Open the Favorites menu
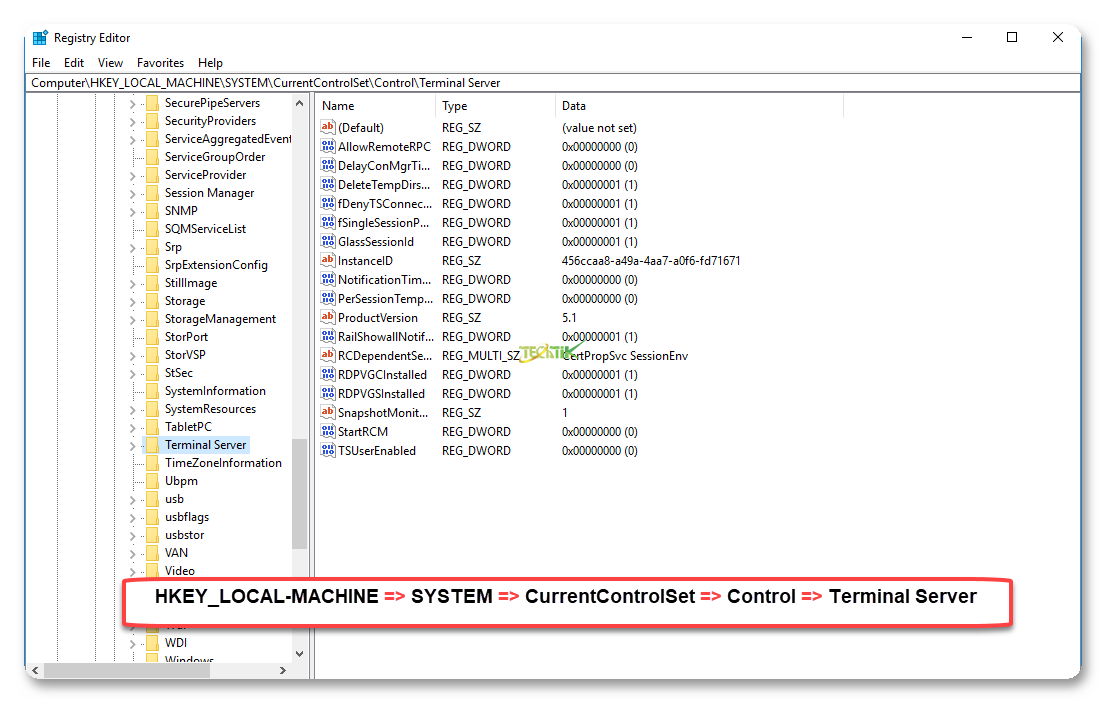The width and height of the screenshot is (1106, 703). [160, 63]
